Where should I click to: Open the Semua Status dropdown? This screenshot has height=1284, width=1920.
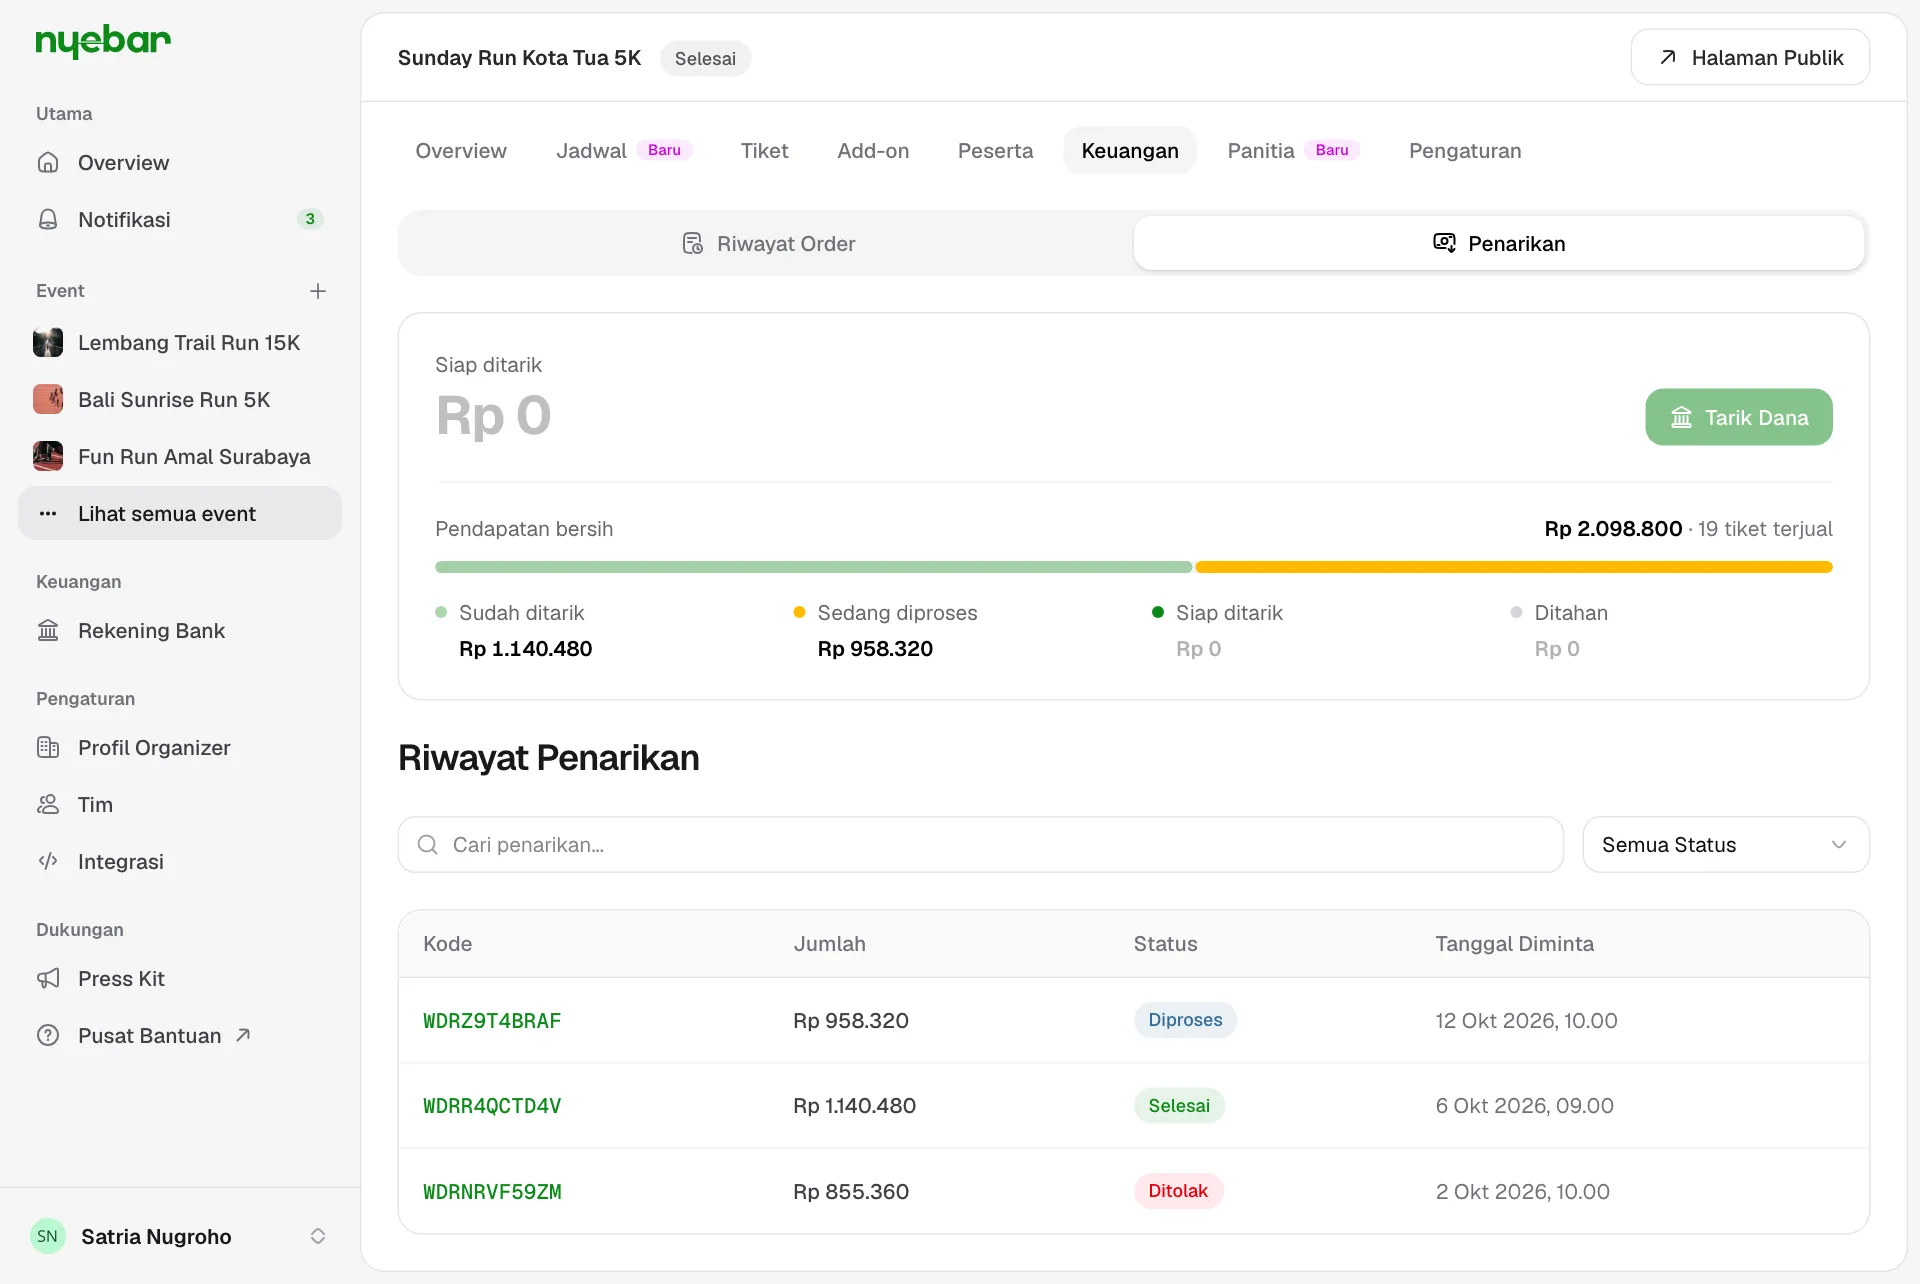point(1725,845)
